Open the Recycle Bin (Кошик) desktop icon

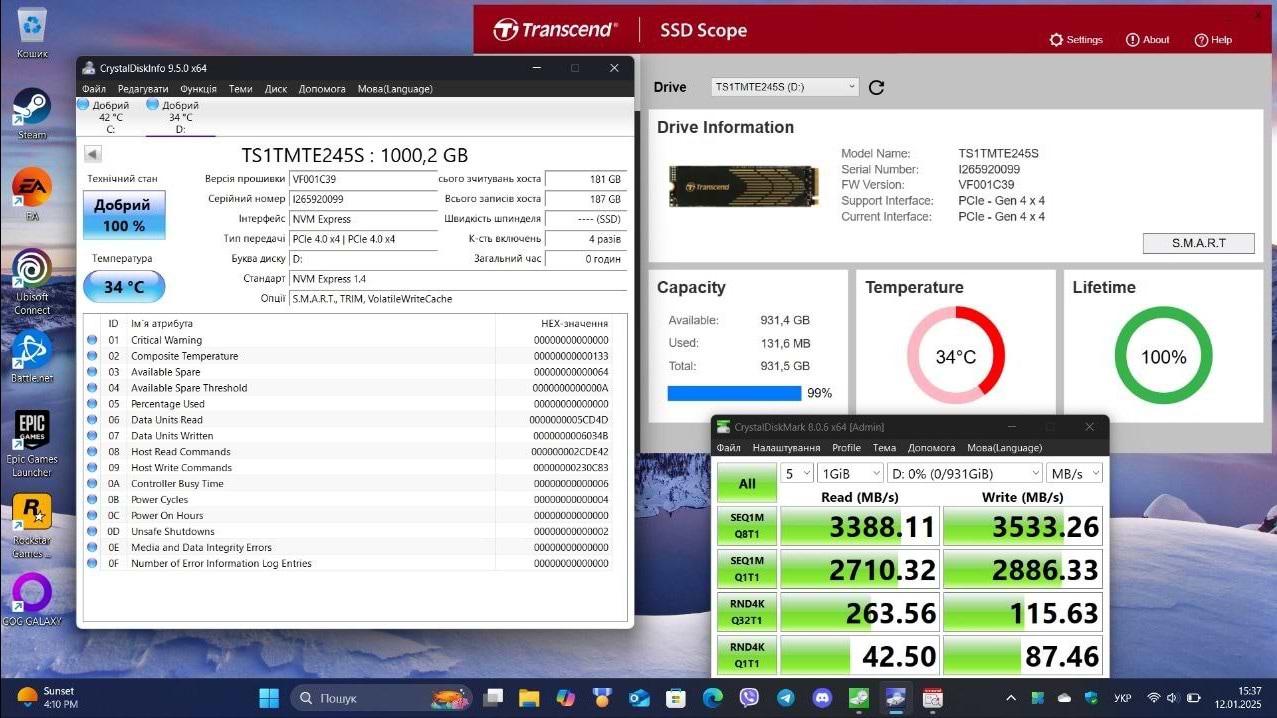32,32
